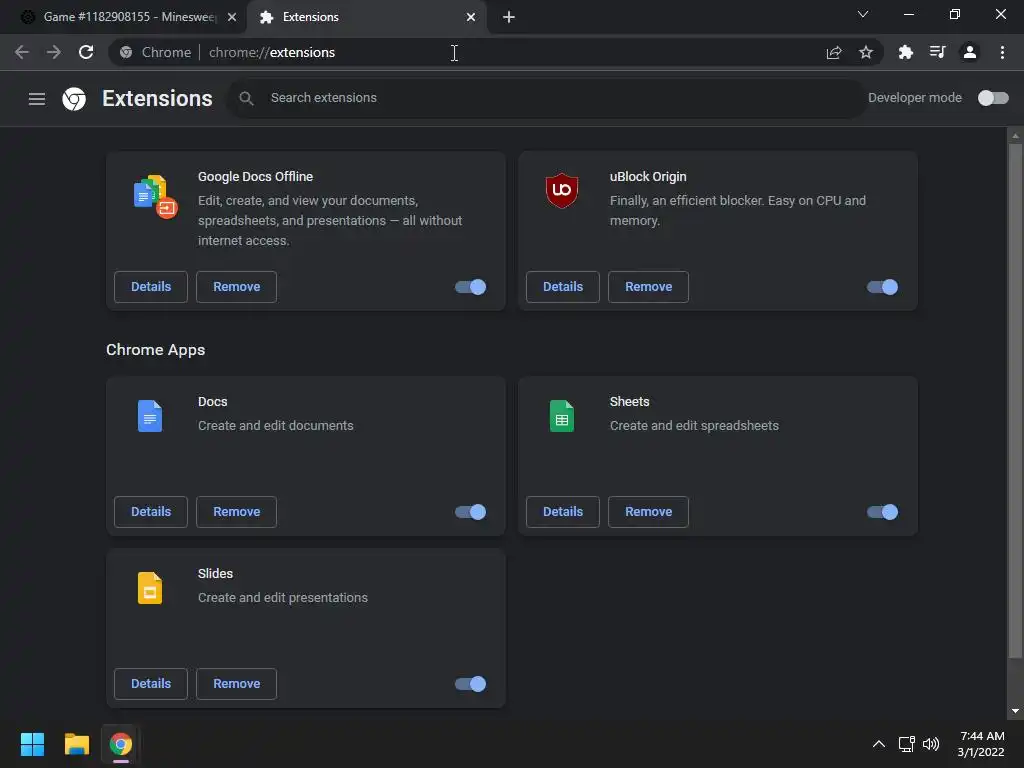Click the Chrome taskbar icon

pos(121,744)
